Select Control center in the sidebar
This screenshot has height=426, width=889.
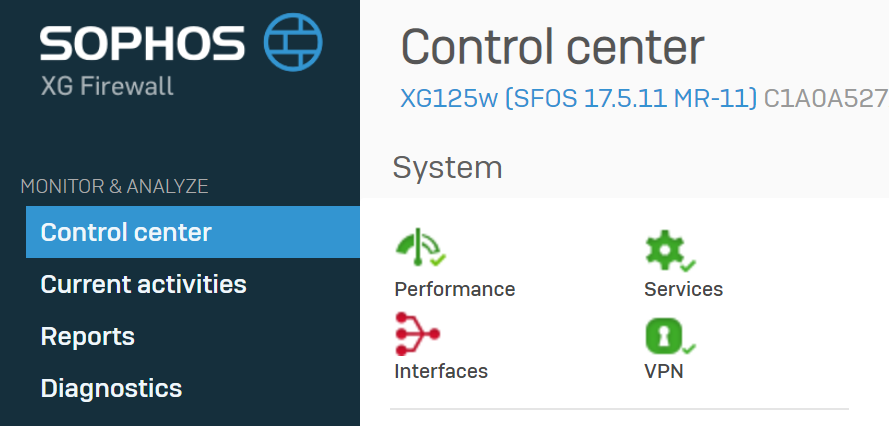[x=193, y=232]
